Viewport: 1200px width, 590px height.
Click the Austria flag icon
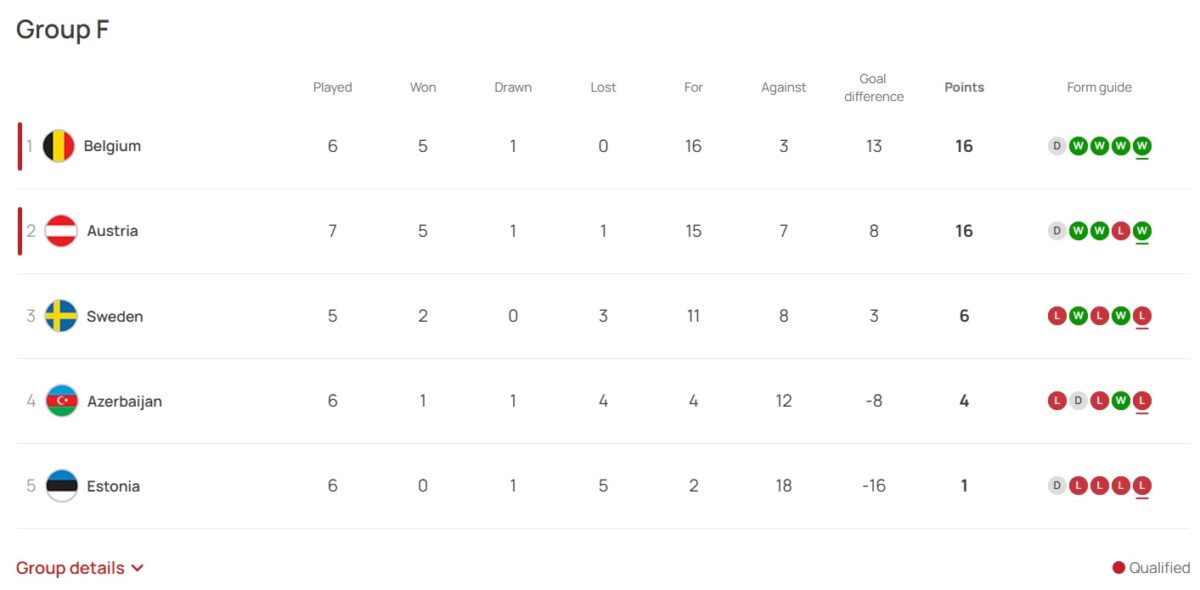(x=61, y=231)
